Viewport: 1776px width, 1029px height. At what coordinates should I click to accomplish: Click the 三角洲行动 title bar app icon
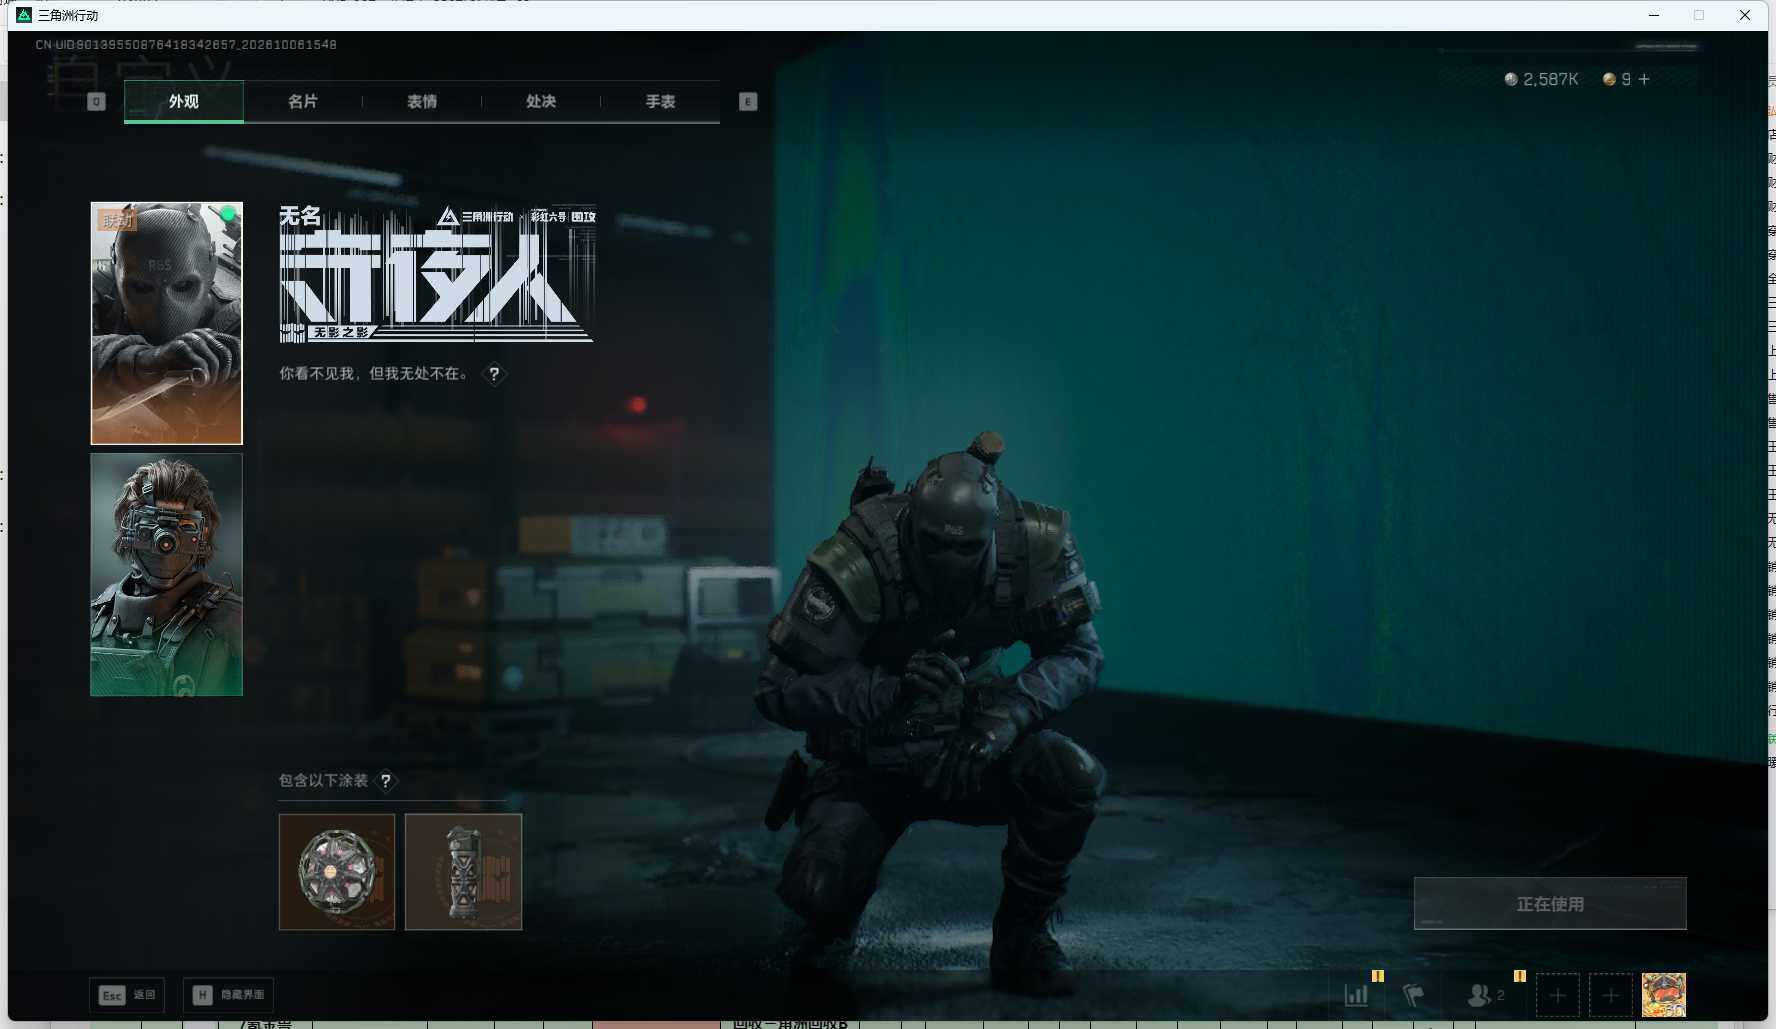tap(24, 15)
